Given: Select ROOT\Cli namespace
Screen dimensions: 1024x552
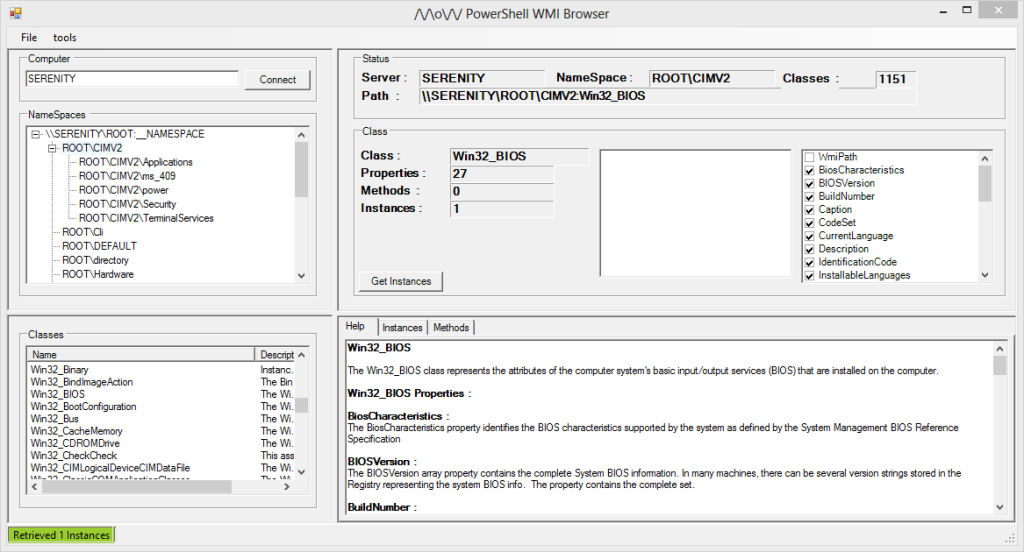Looking at the screenshot, I should (82, 232).
